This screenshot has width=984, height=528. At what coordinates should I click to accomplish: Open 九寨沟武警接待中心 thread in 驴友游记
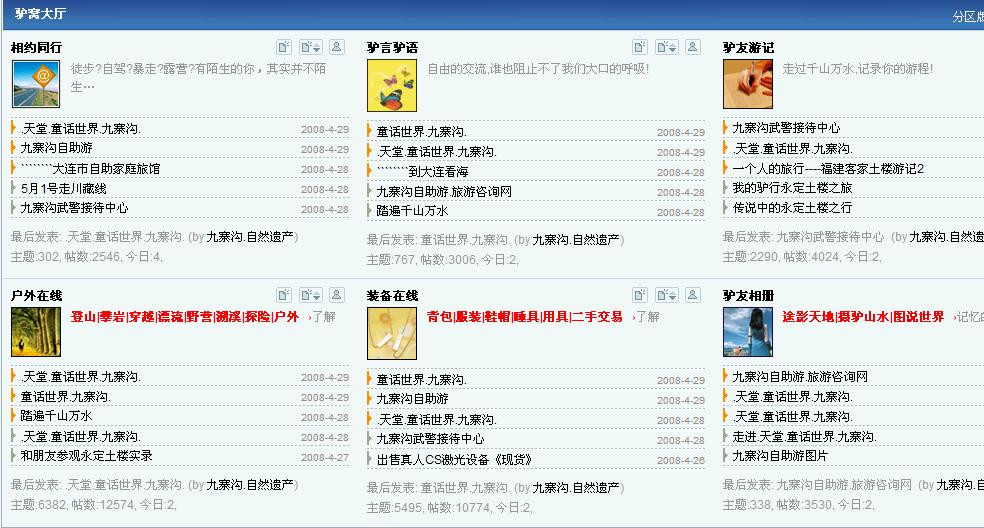(x=786, y=128)
